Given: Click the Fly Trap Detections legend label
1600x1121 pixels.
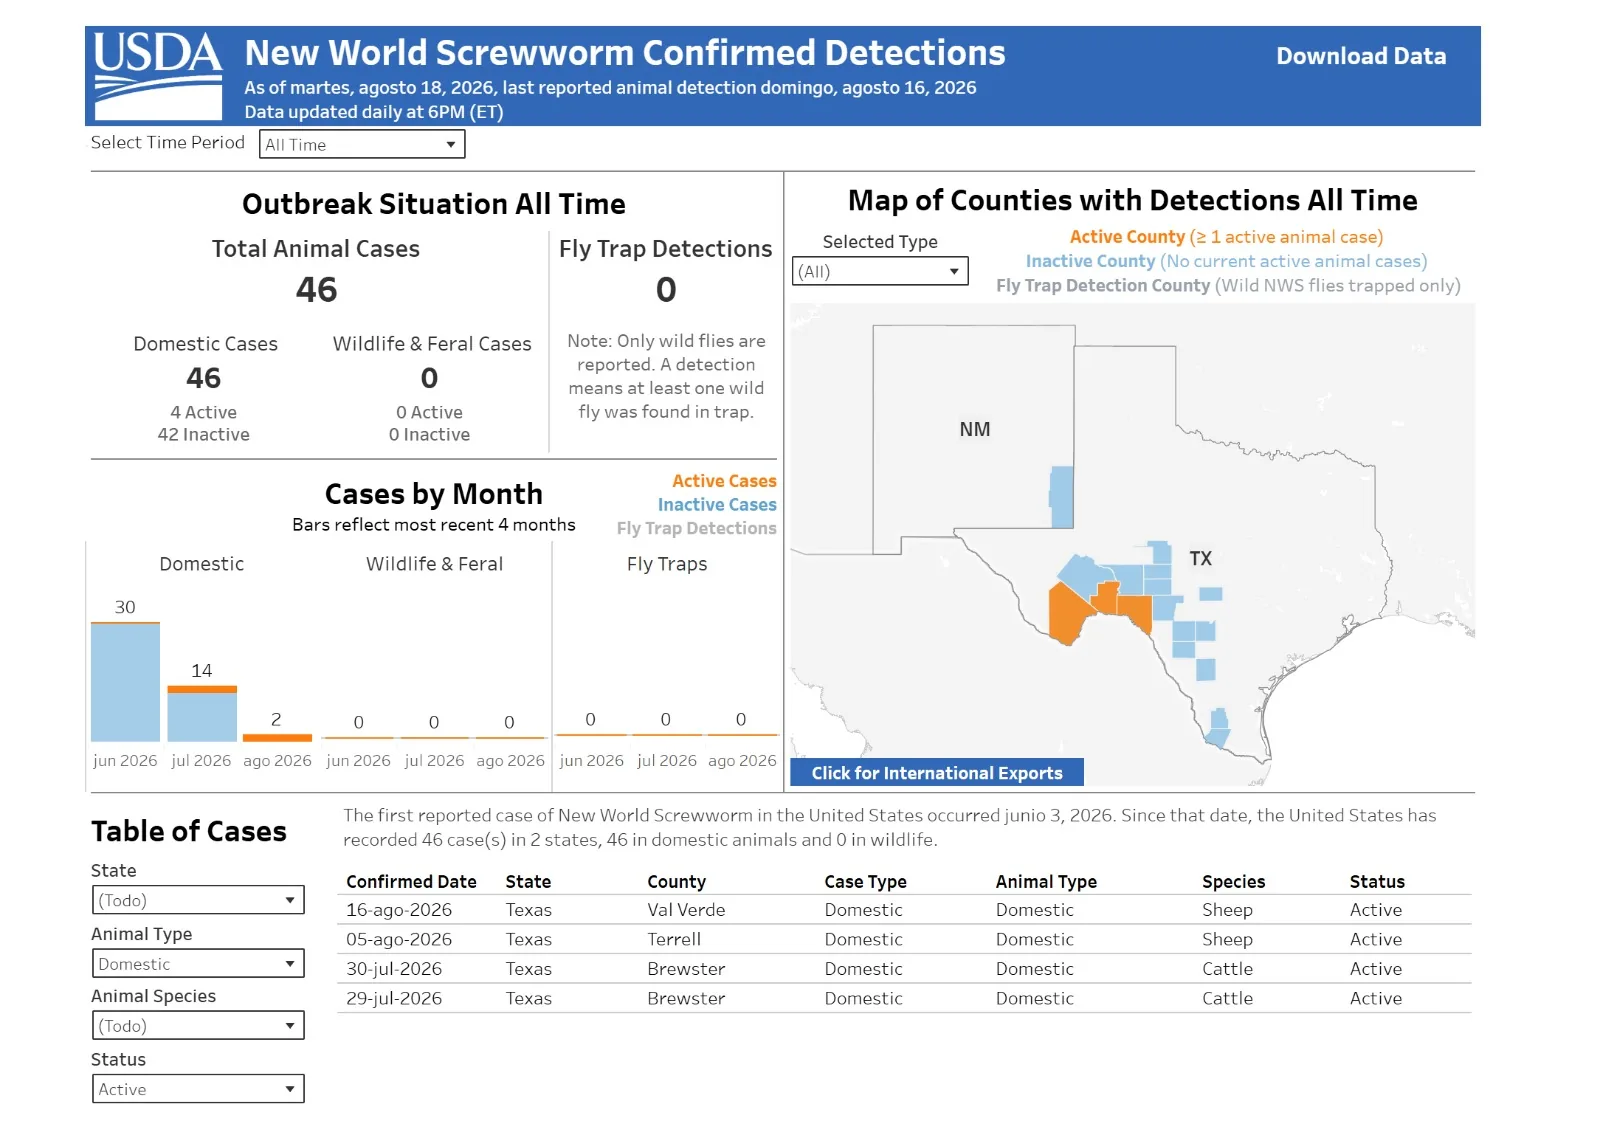Looking at the screenshot, I should [696, 528].
